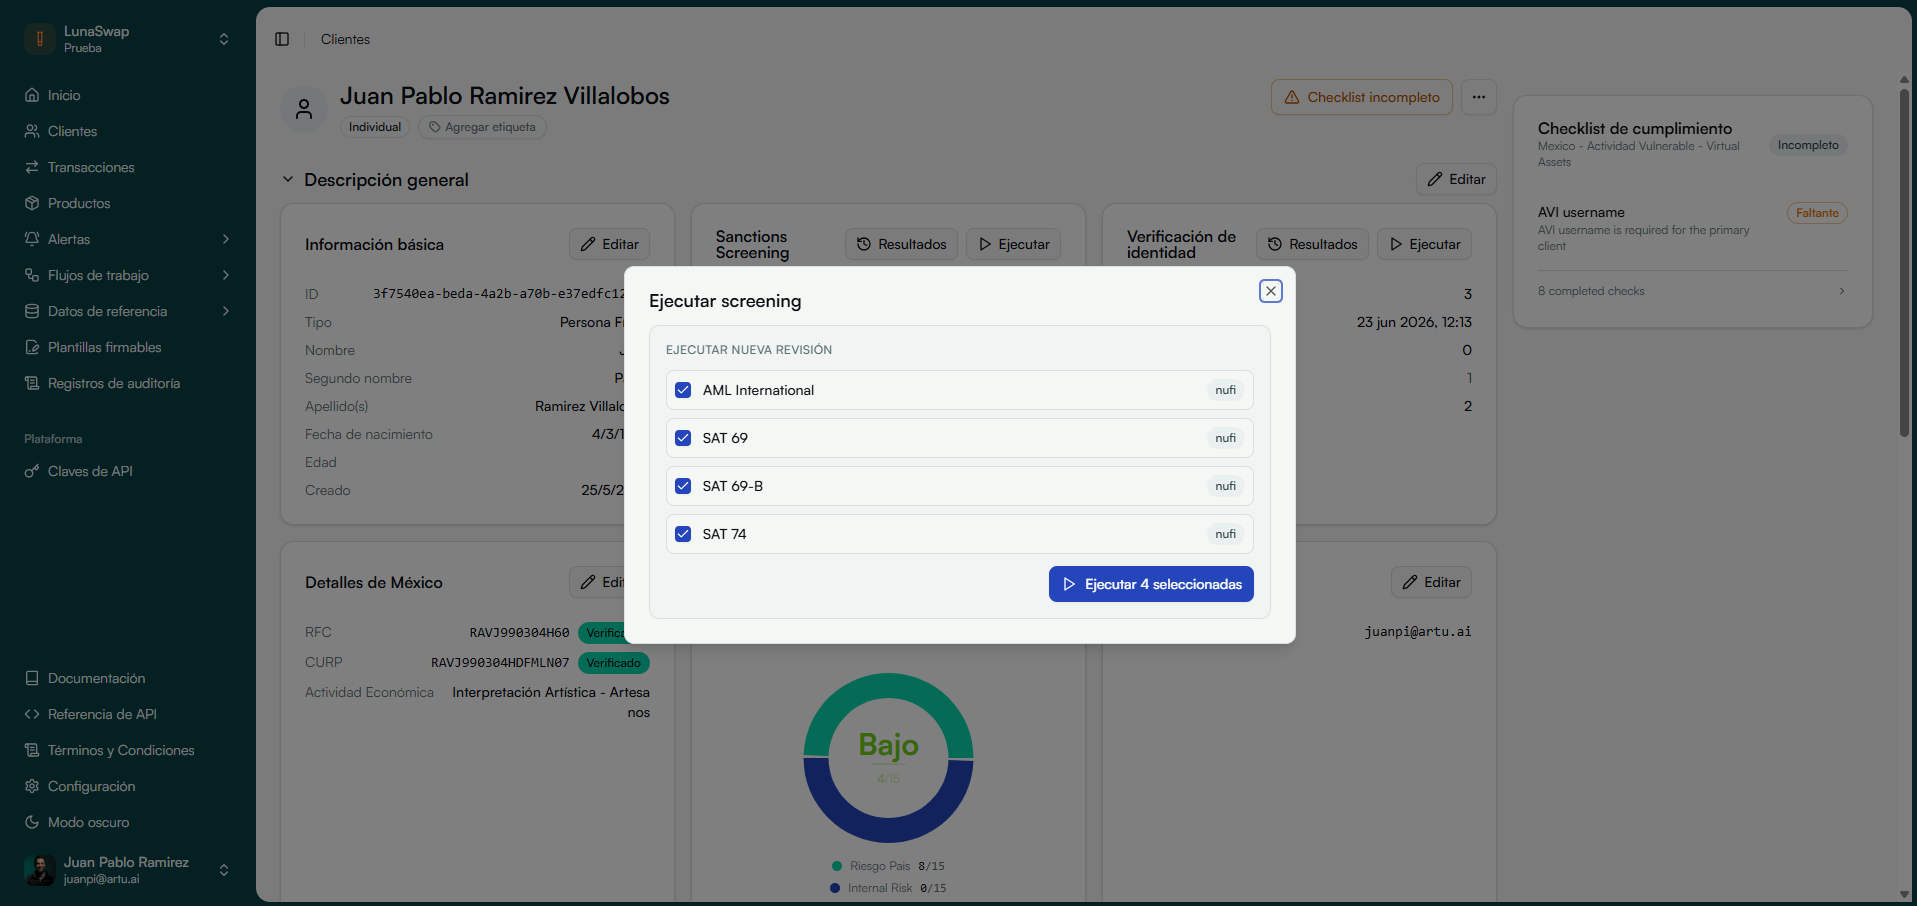
Task: Click the Checklist incompleto button
Action: tap(1362, 97)
